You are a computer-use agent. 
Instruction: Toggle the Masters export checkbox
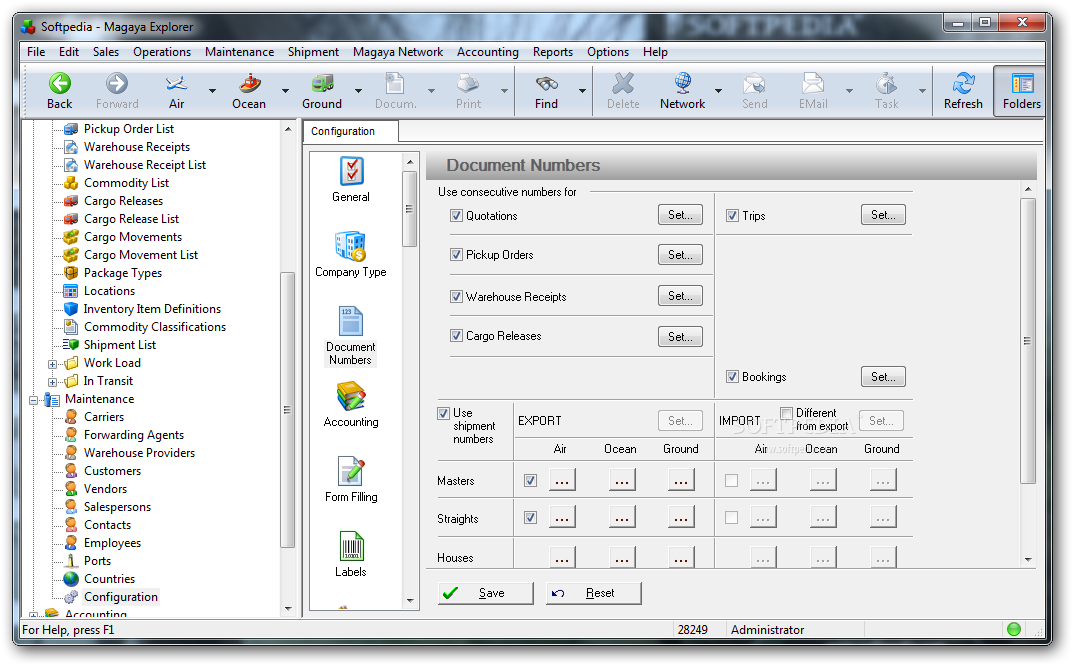[x=530, y=481]
